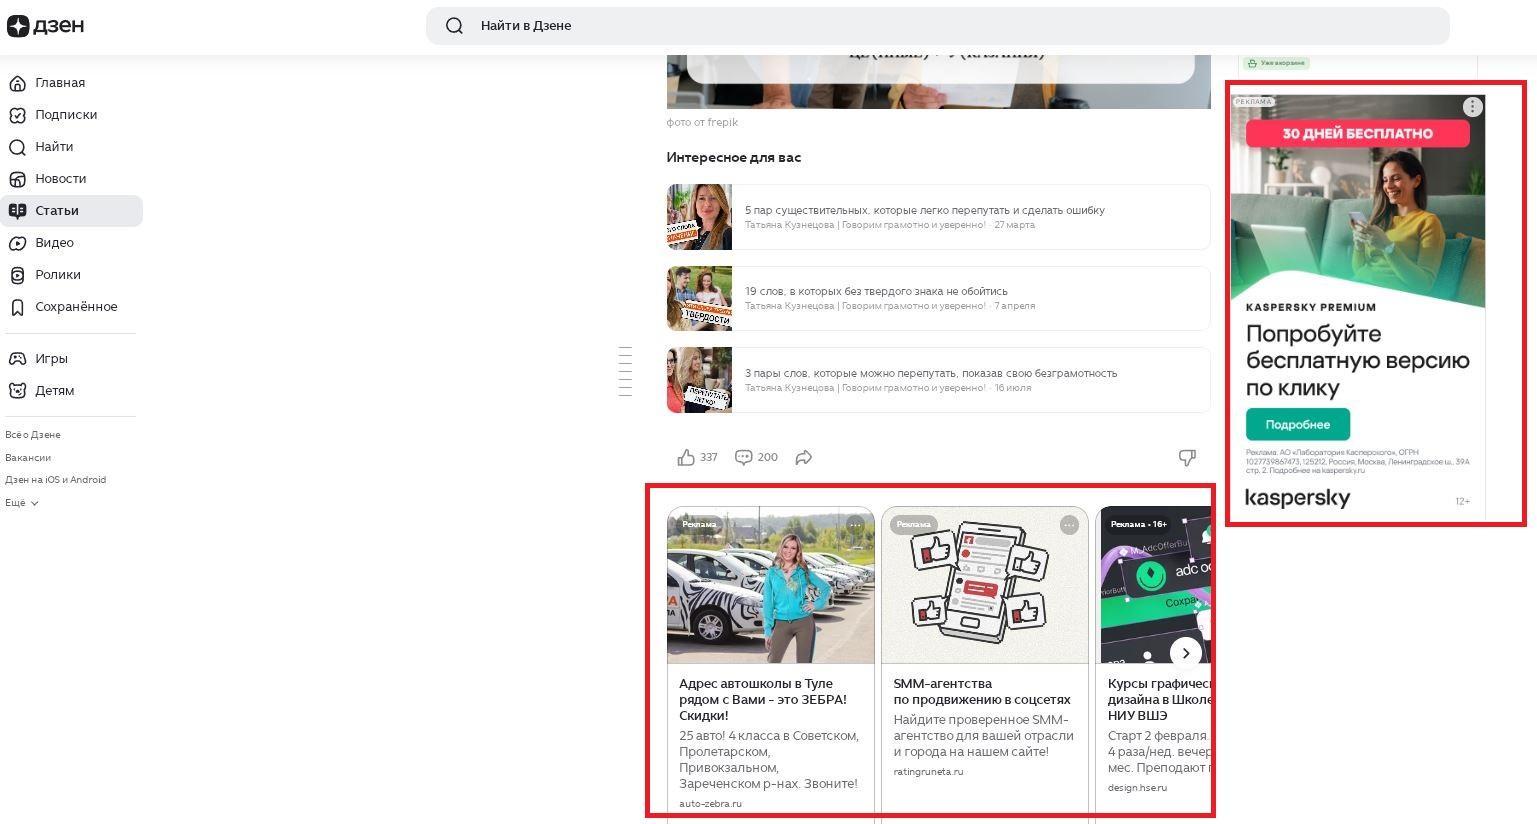Open article about 19 words with hard sign
This screenshot has width=1537, height=824.
[876, 291]
